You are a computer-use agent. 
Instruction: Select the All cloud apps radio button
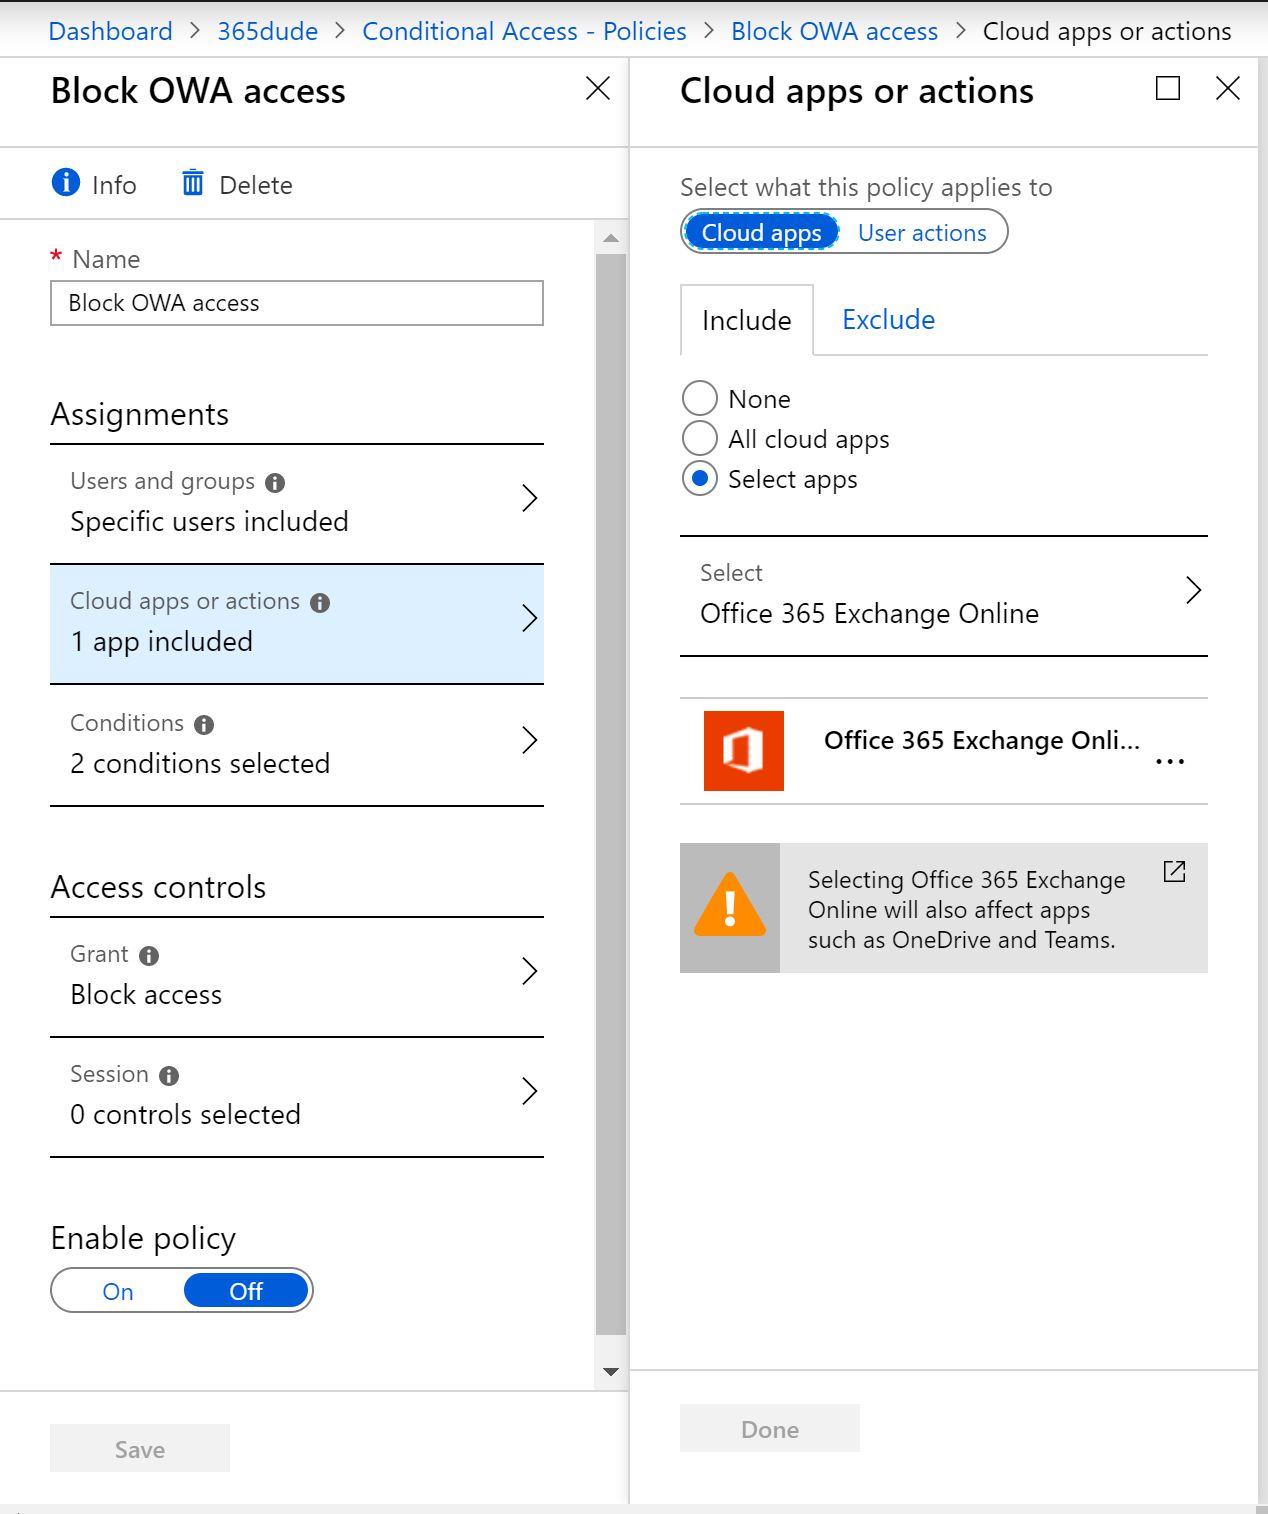pyautogui.click(x=700, y=439)
